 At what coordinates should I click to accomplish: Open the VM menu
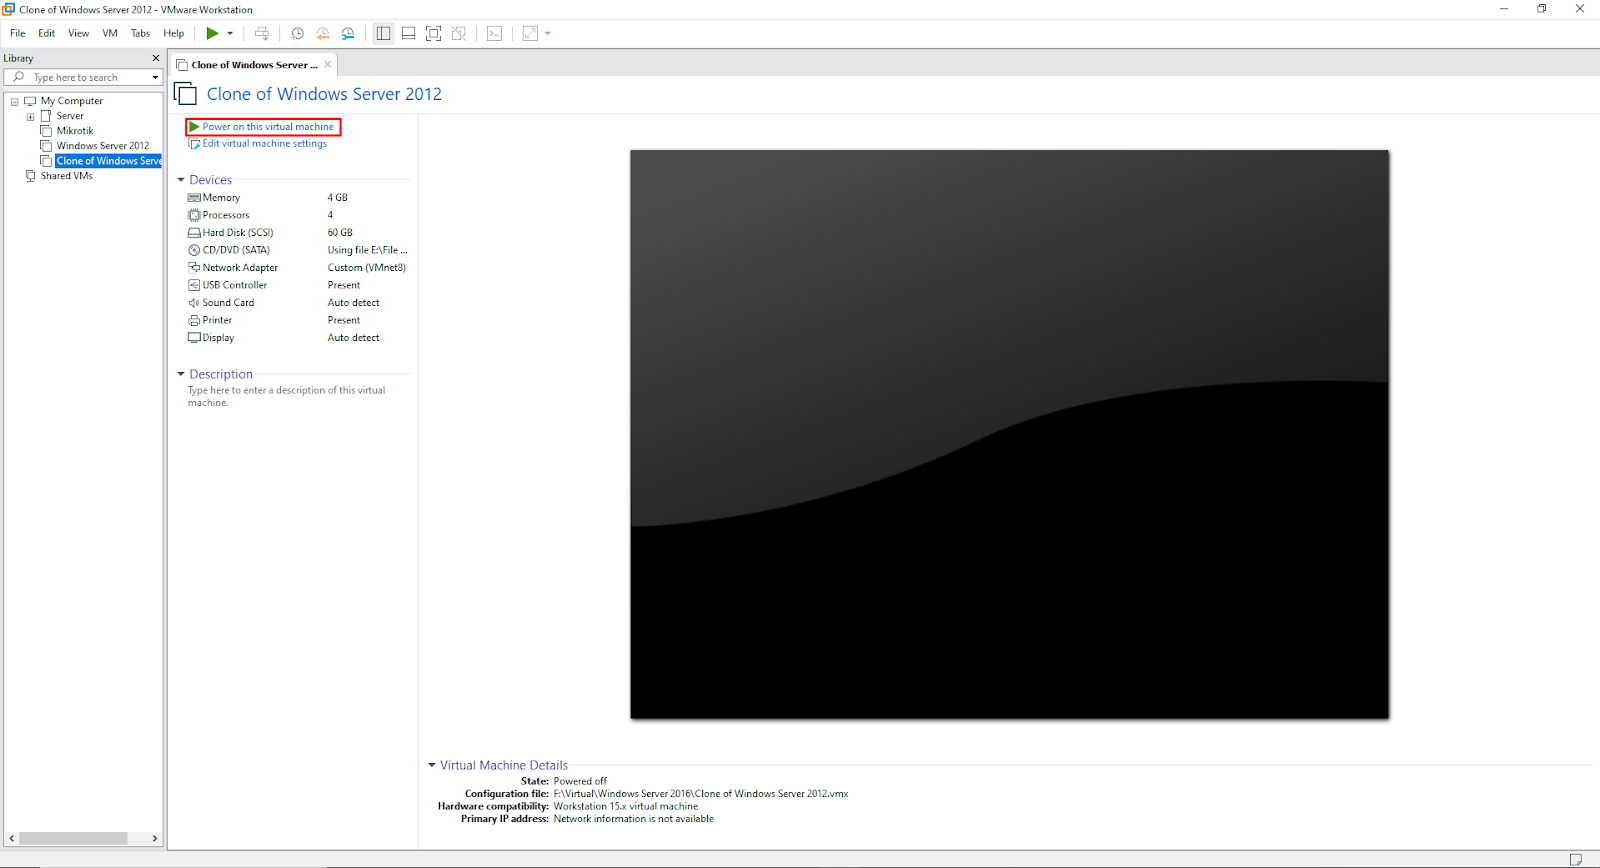110,33
